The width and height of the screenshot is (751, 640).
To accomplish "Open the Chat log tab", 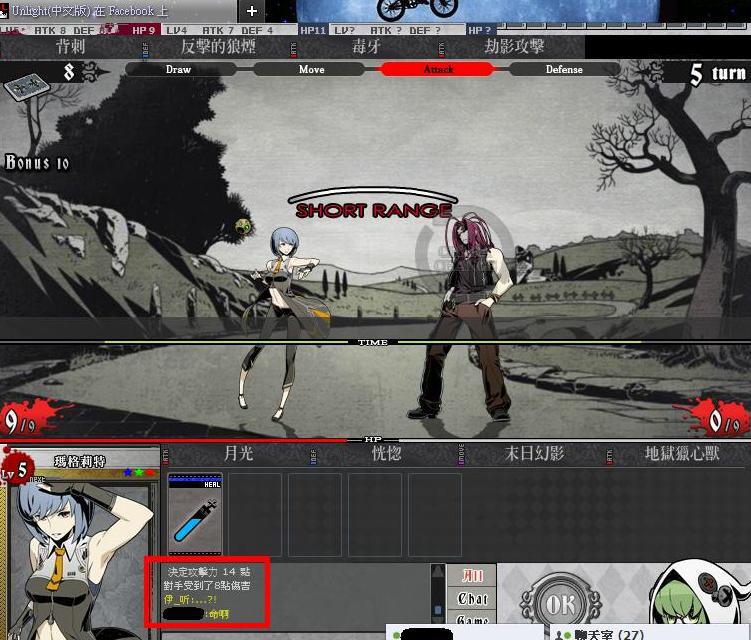I will pyautogui.click(x=473, y=598).
